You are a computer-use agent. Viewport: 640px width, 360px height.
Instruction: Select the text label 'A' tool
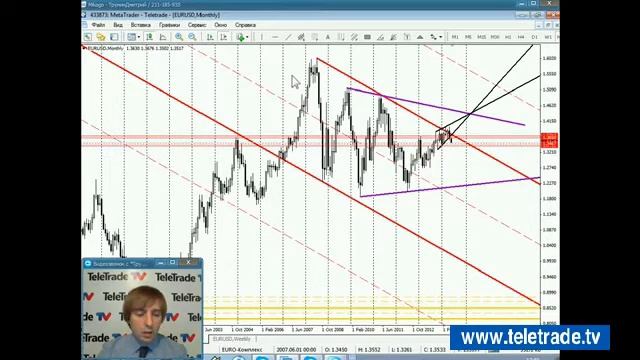[x=327, y=37]
